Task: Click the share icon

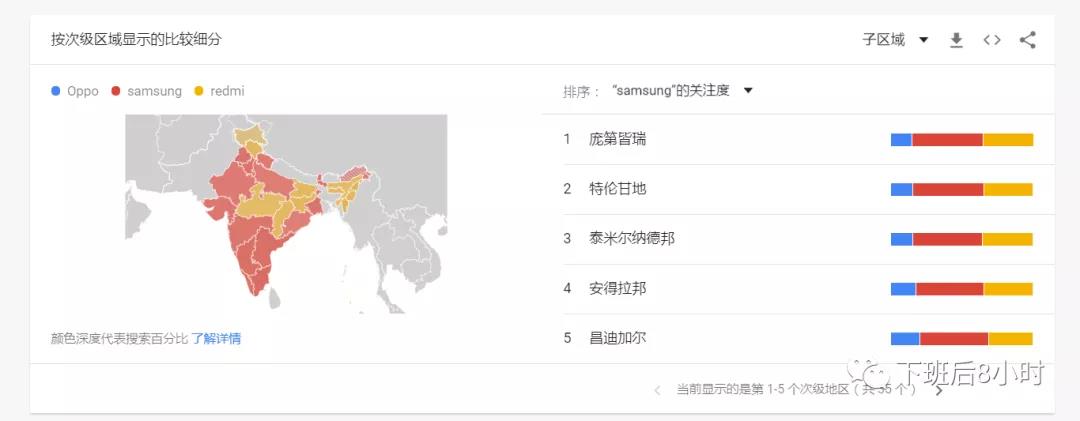Action: pos(1027,40)
